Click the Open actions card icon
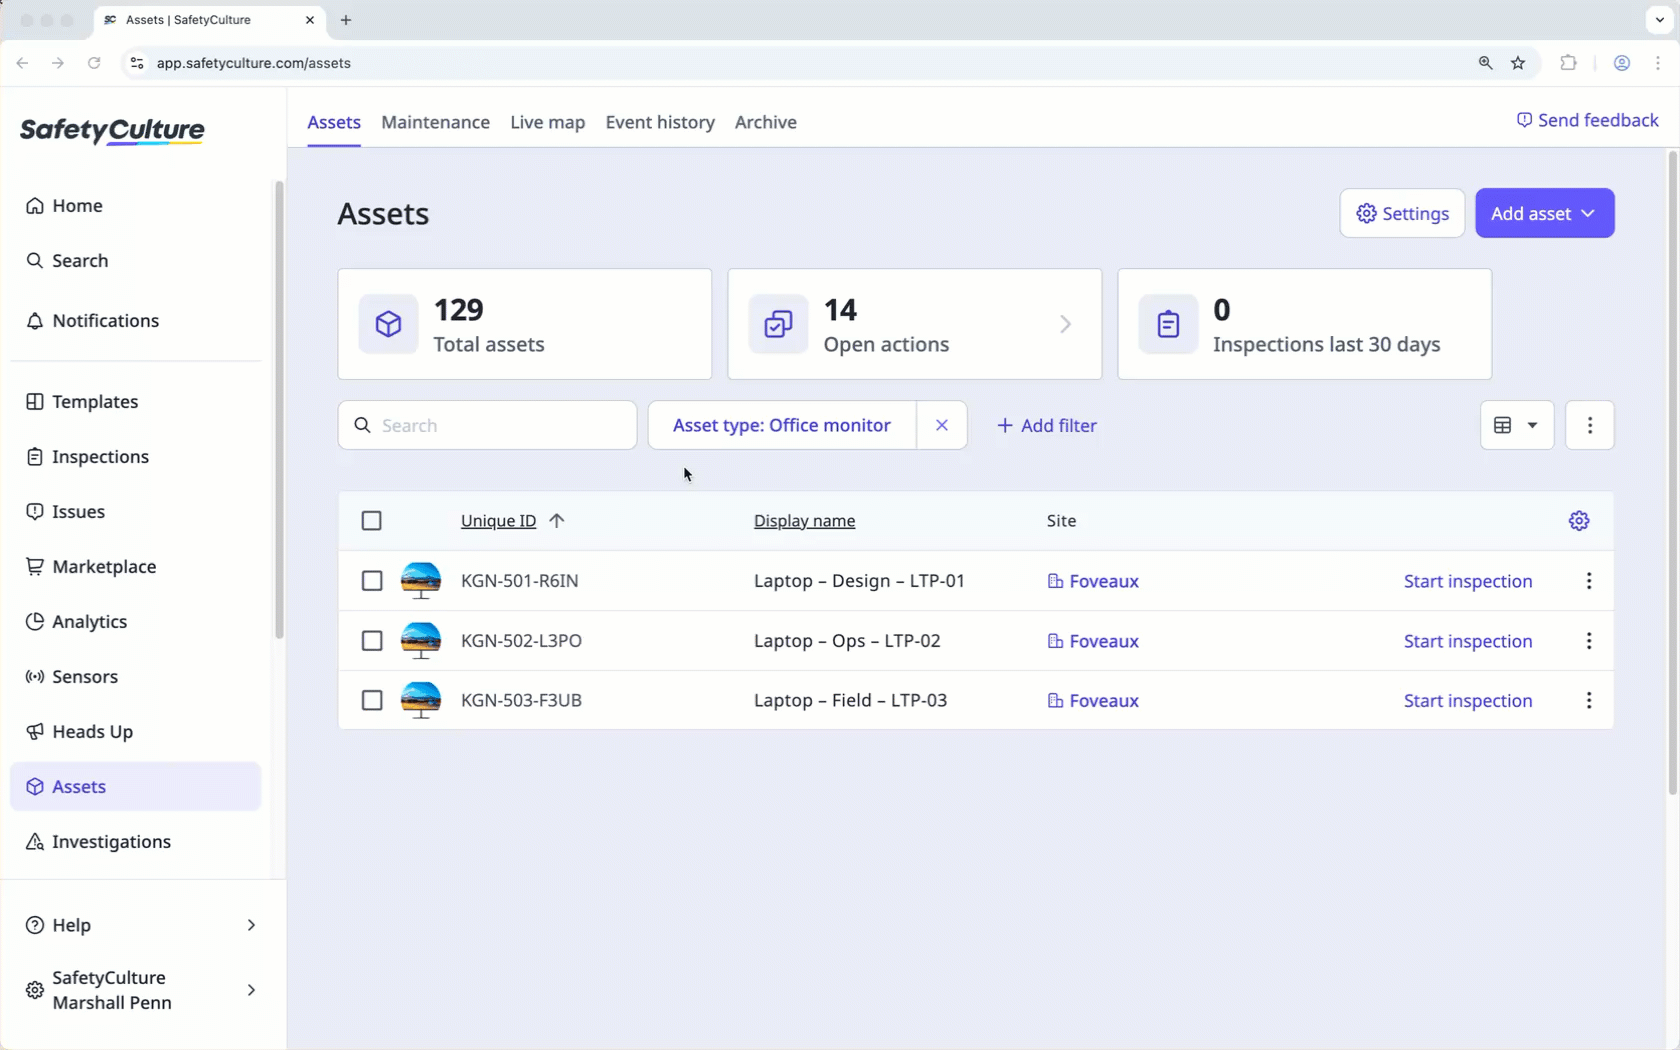1680x1050 pixels. 779,324
